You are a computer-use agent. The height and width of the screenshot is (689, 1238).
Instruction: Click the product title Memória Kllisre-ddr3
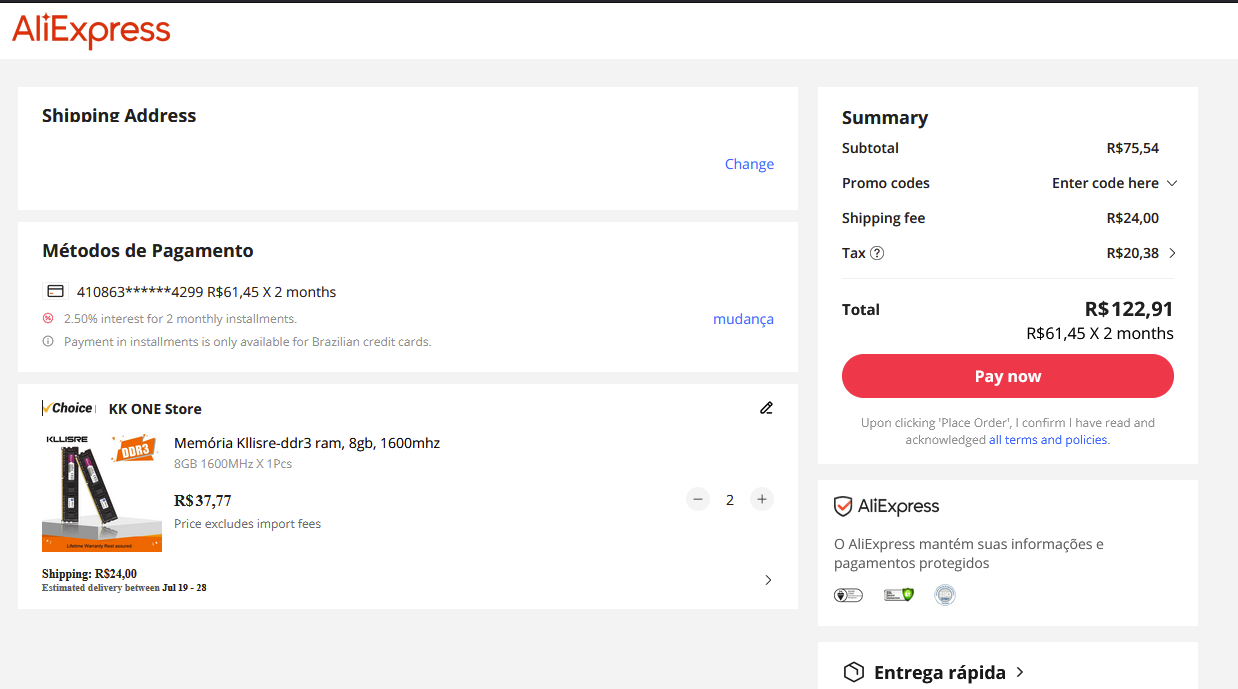(x=307, y=443)
